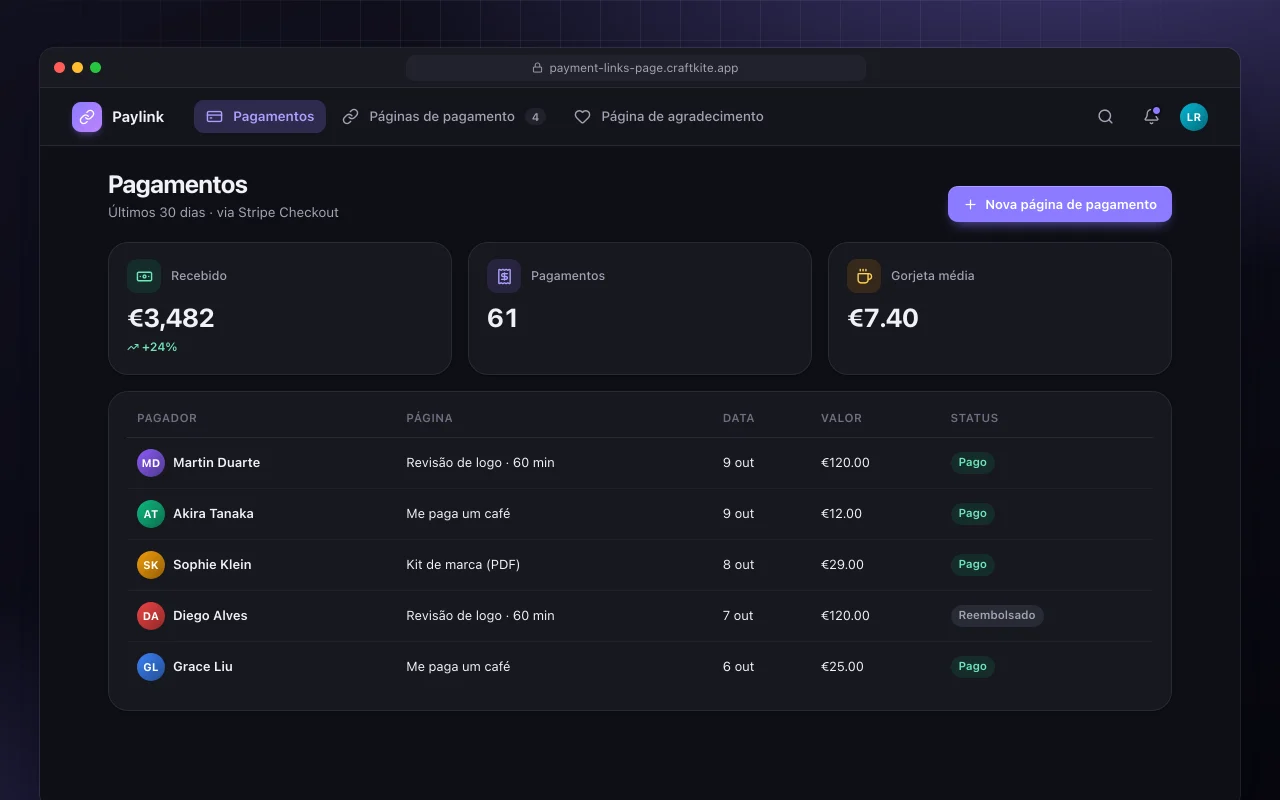Click Grace Liu's GL avatar
The height and width of the screenshot is (800, 1280).
[x=151, y=667]
